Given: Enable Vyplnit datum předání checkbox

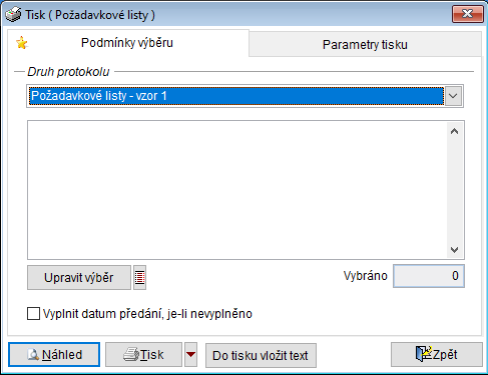Looking at the screenshot, I should 33,314.
